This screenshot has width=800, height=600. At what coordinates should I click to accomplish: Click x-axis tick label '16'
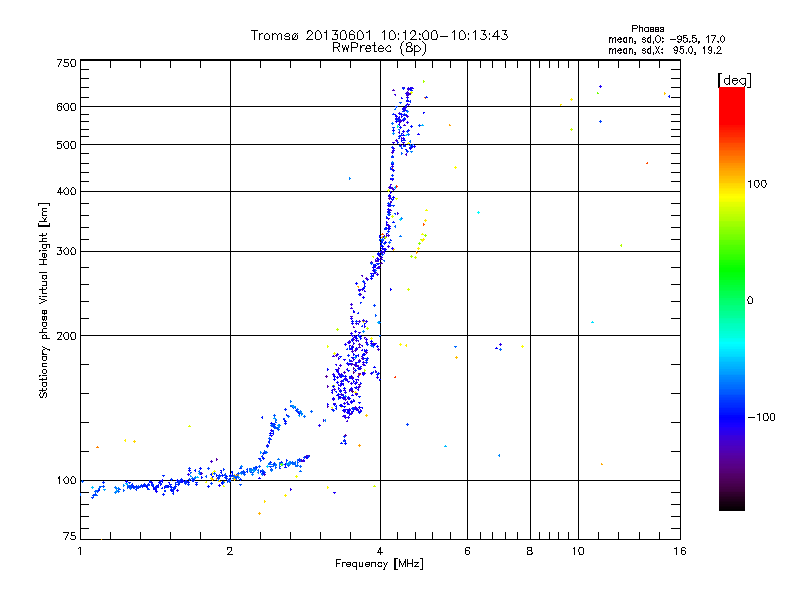[x=680, y=551]
